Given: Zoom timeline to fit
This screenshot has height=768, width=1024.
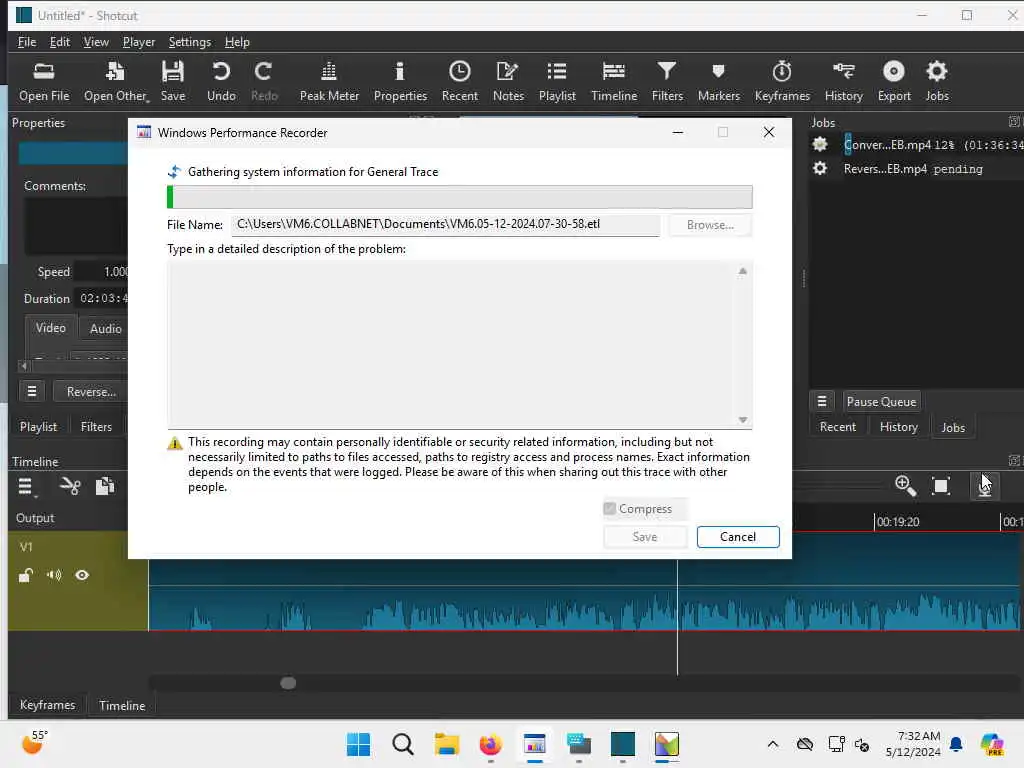Looking at the screenshot, I should point(941,485).
